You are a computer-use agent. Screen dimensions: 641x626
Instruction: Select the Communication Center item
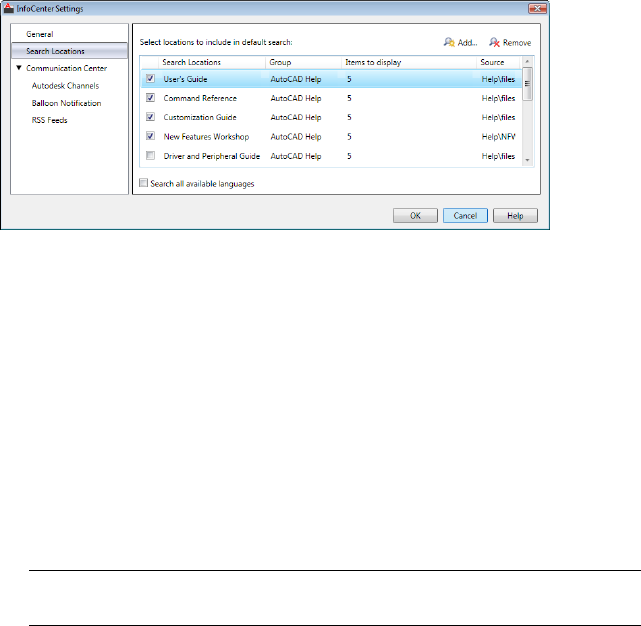67,68
